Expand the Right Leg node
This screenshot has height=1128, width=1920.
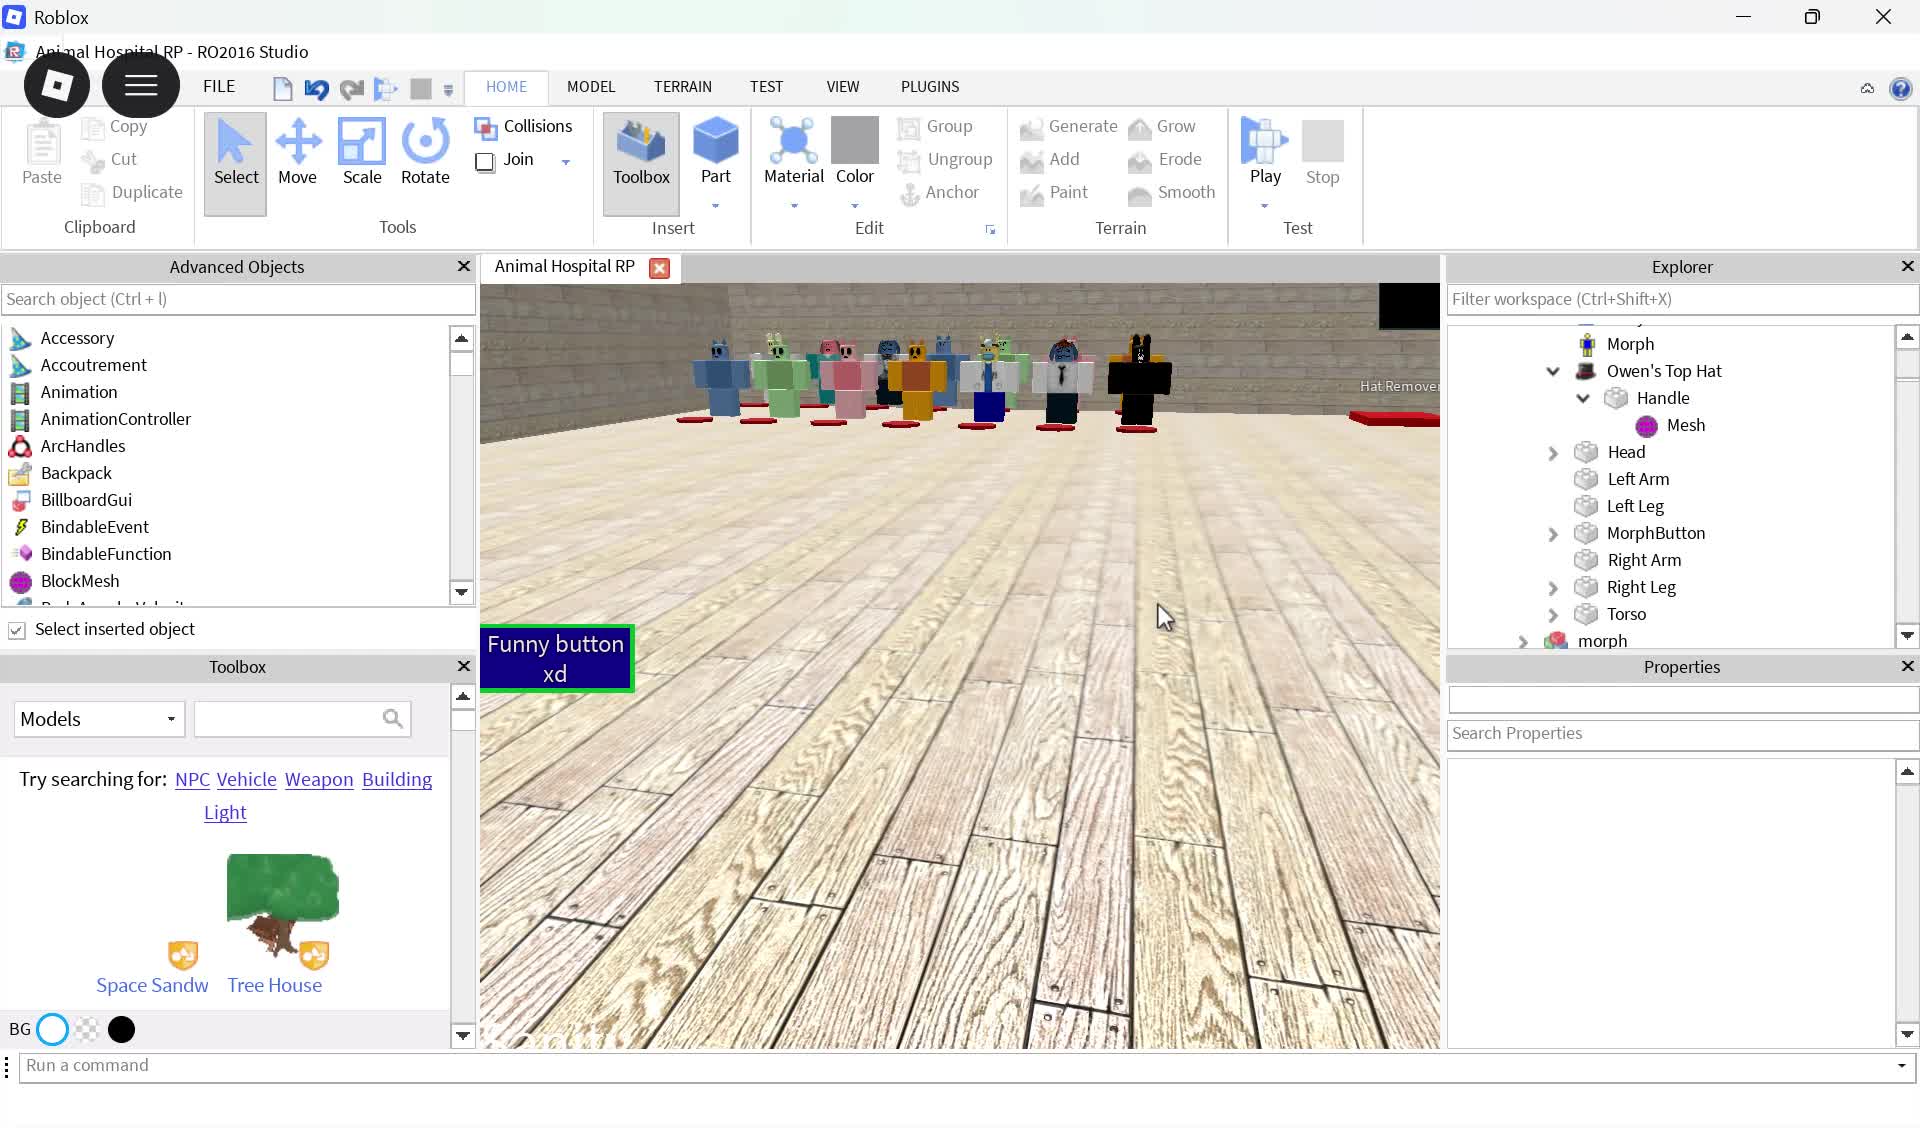pos(1553,588)
